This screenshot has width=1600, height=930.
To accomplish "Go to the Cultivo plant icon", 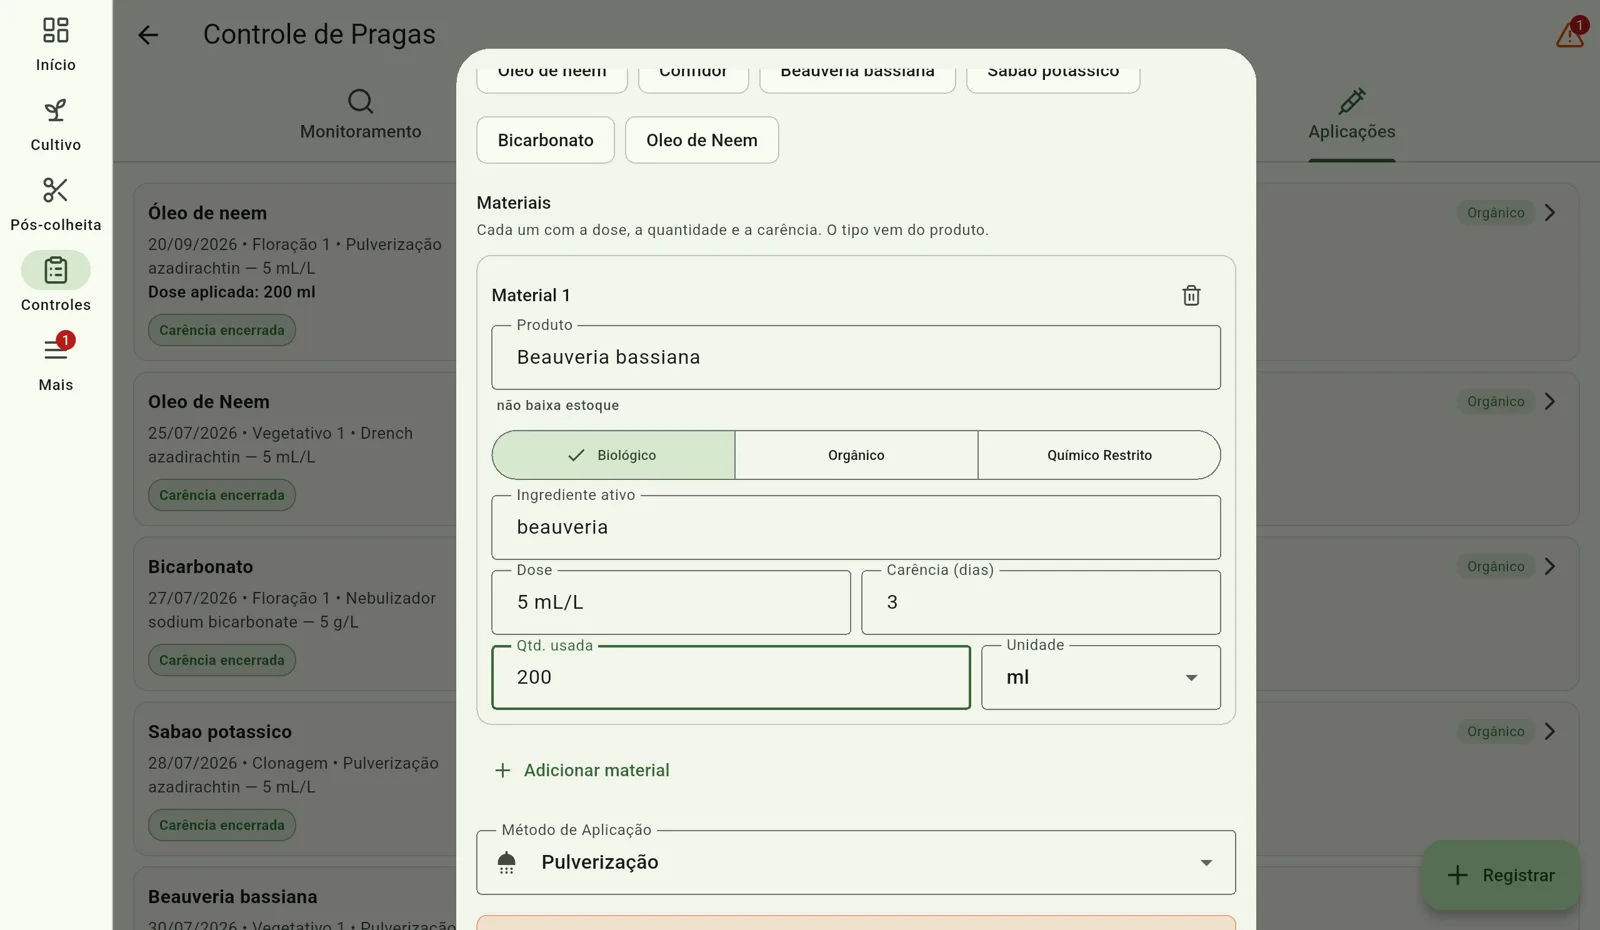I will (x=56, y=110).
